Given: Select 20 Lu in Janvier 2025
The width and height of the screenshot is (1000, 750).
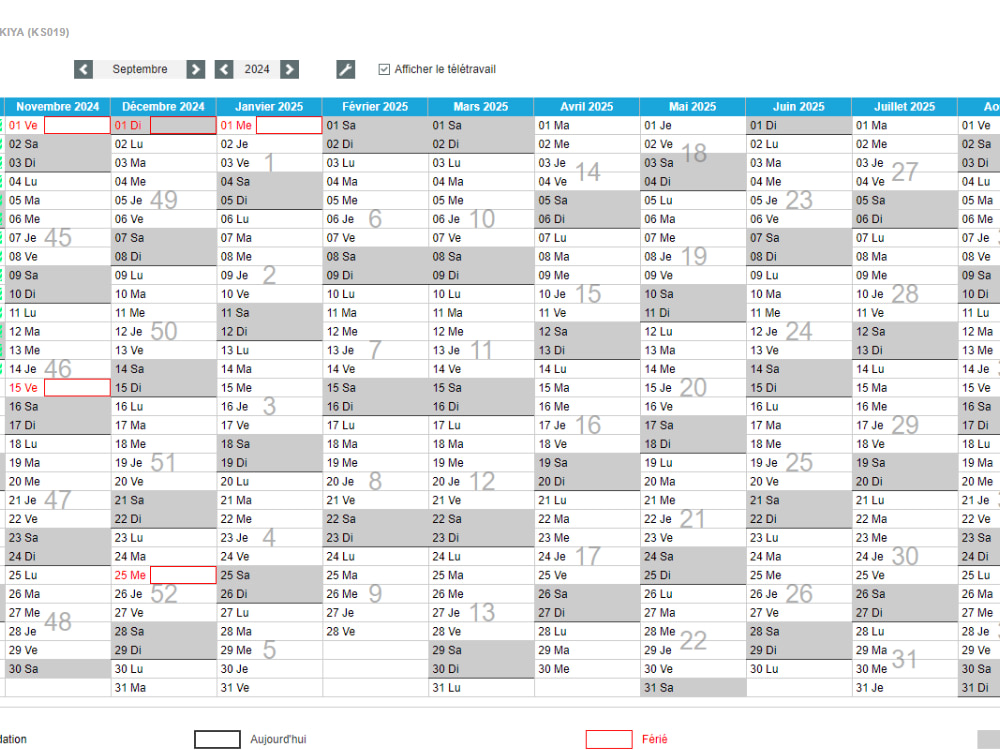Looking at the screenshot, I should pos(269,482).
